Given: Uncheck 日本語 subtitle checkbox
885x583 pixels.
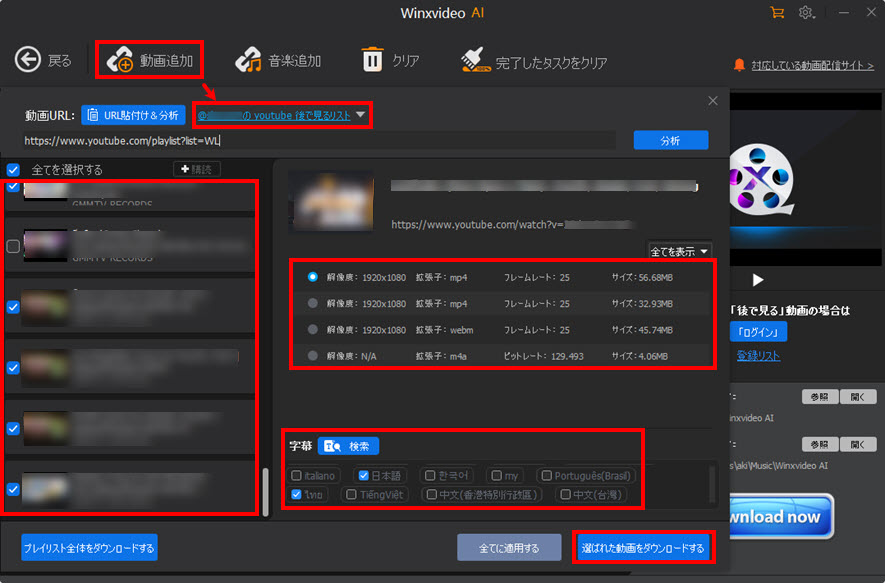Looking at the screenshot, I should 363,475.
